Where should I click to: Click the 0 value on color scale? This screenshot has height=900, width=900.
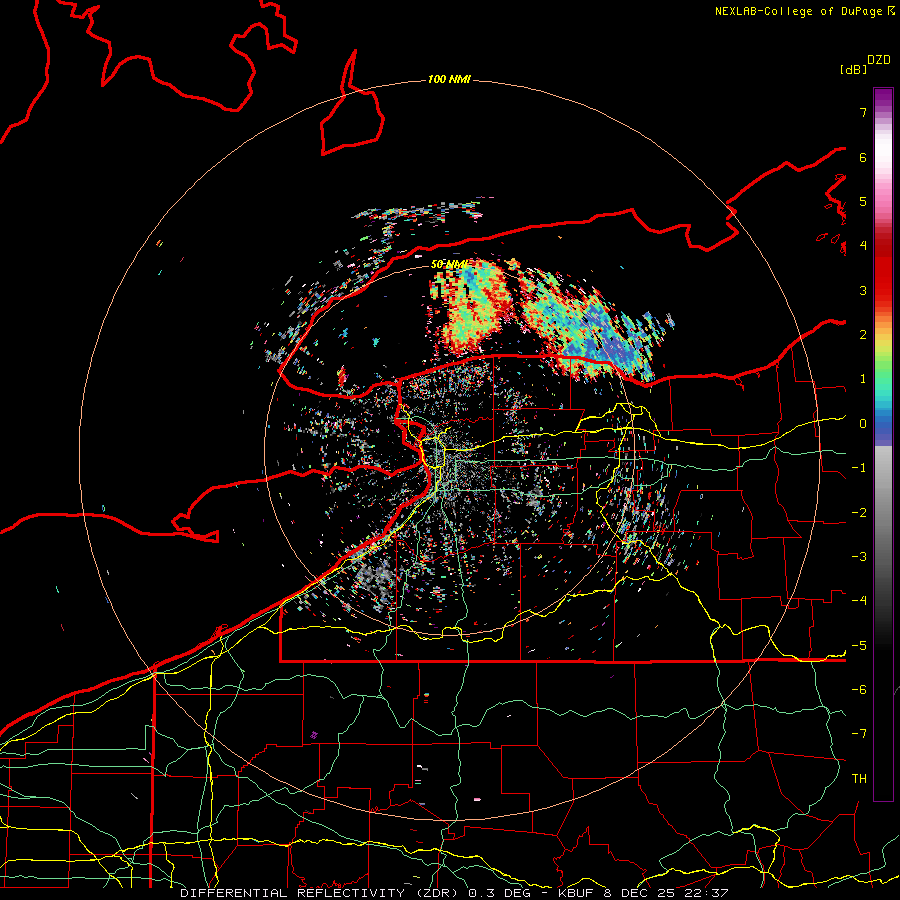pyautogui.click(x=863, y=424)
